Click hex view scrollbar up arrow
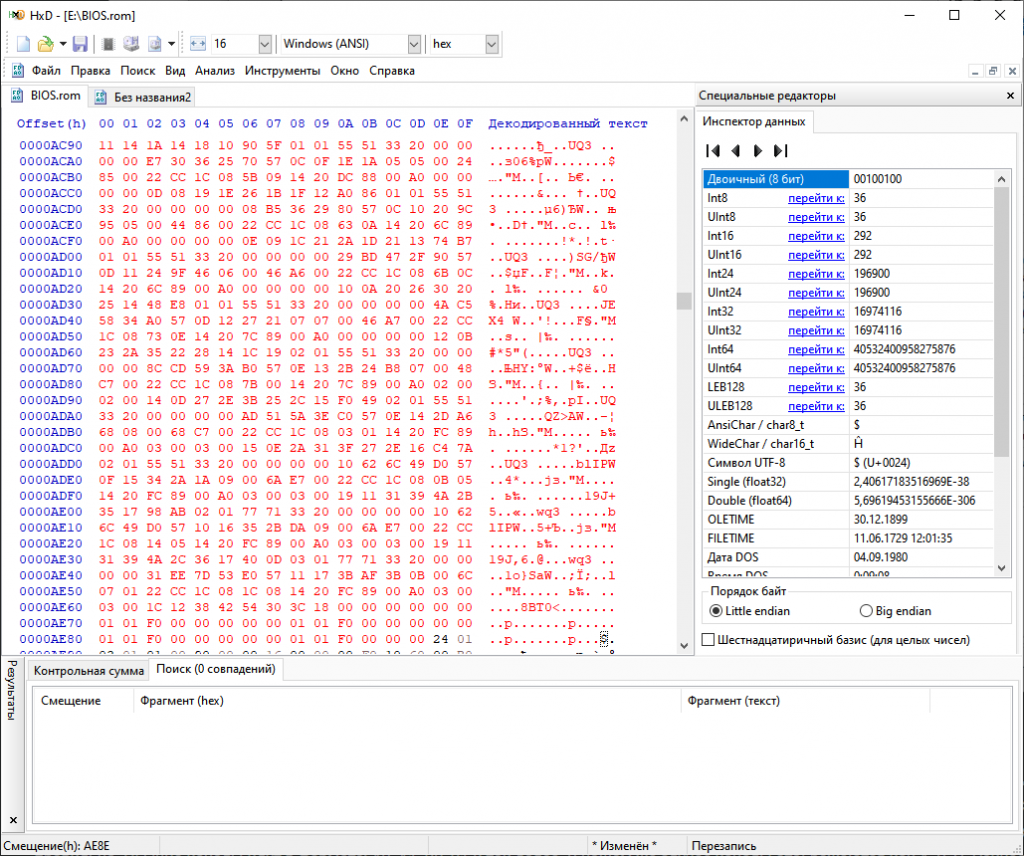 (684, 119)
